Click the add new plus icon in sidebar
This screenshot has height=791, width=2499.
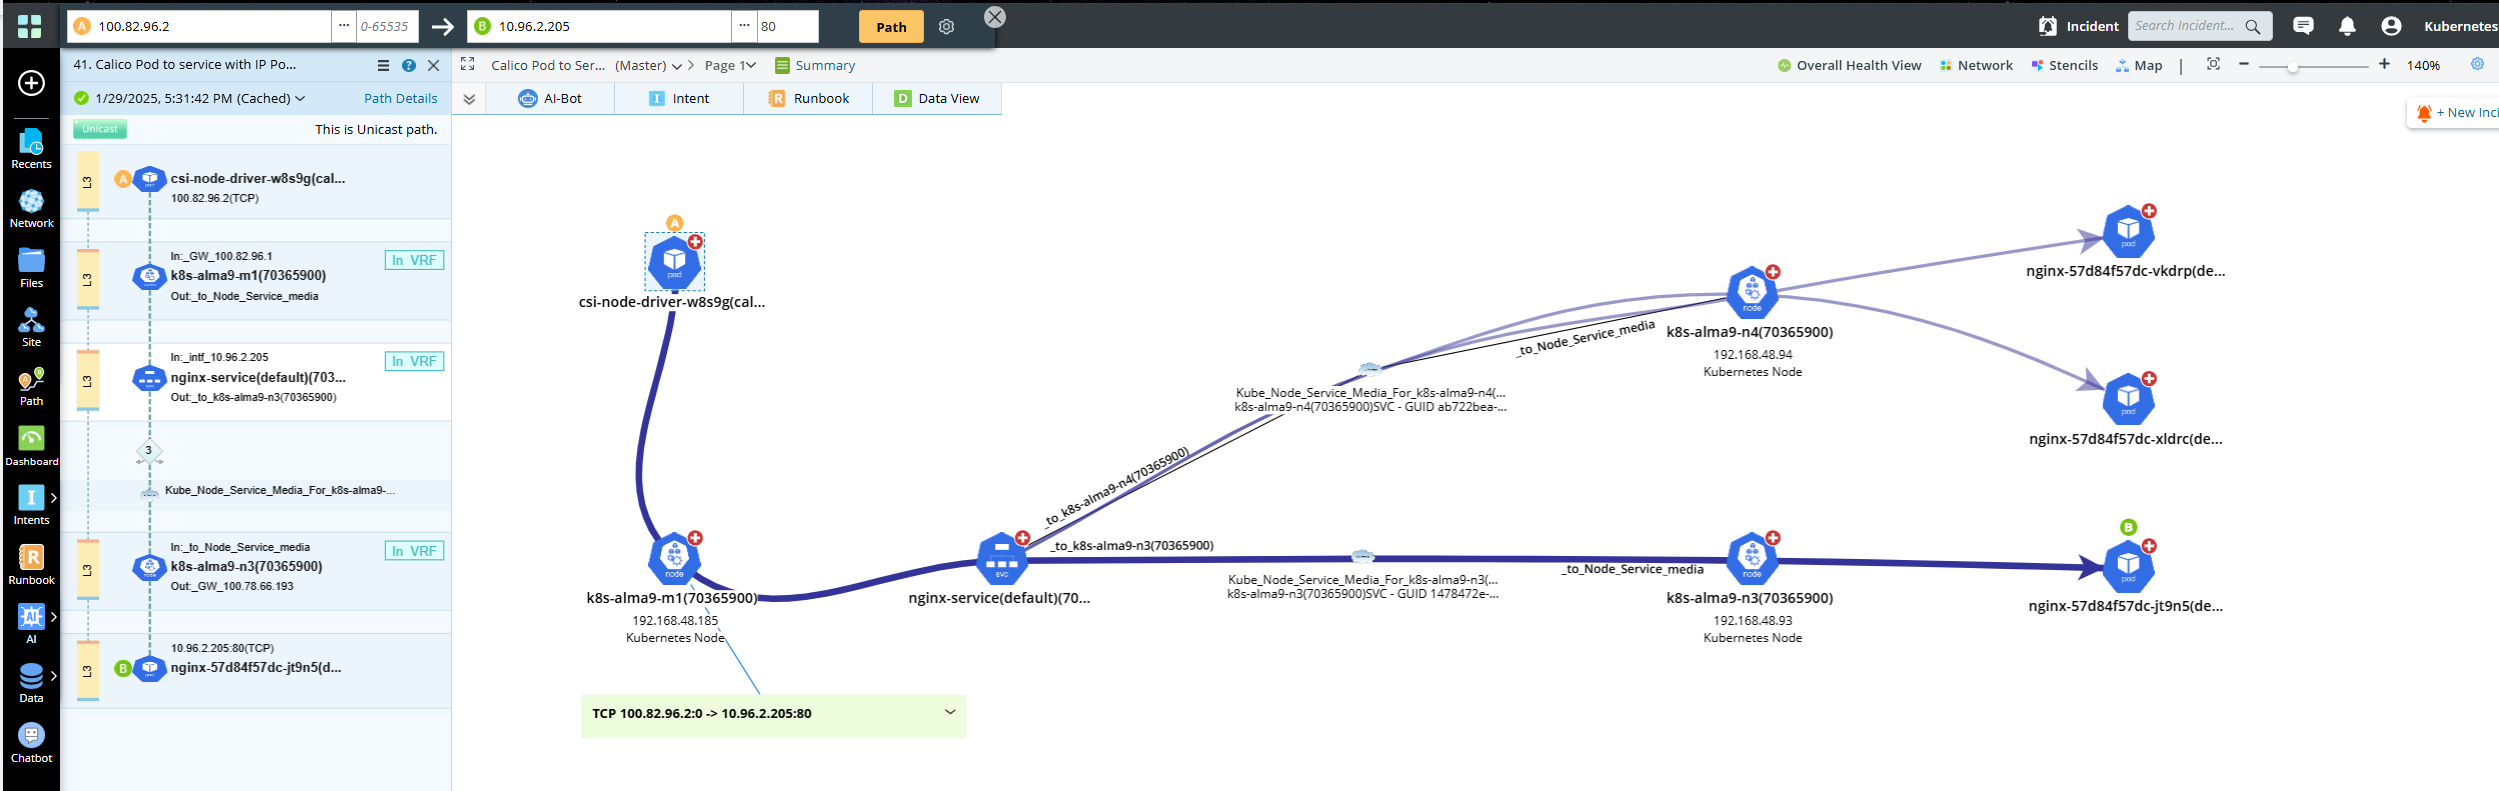coord(31,83)
